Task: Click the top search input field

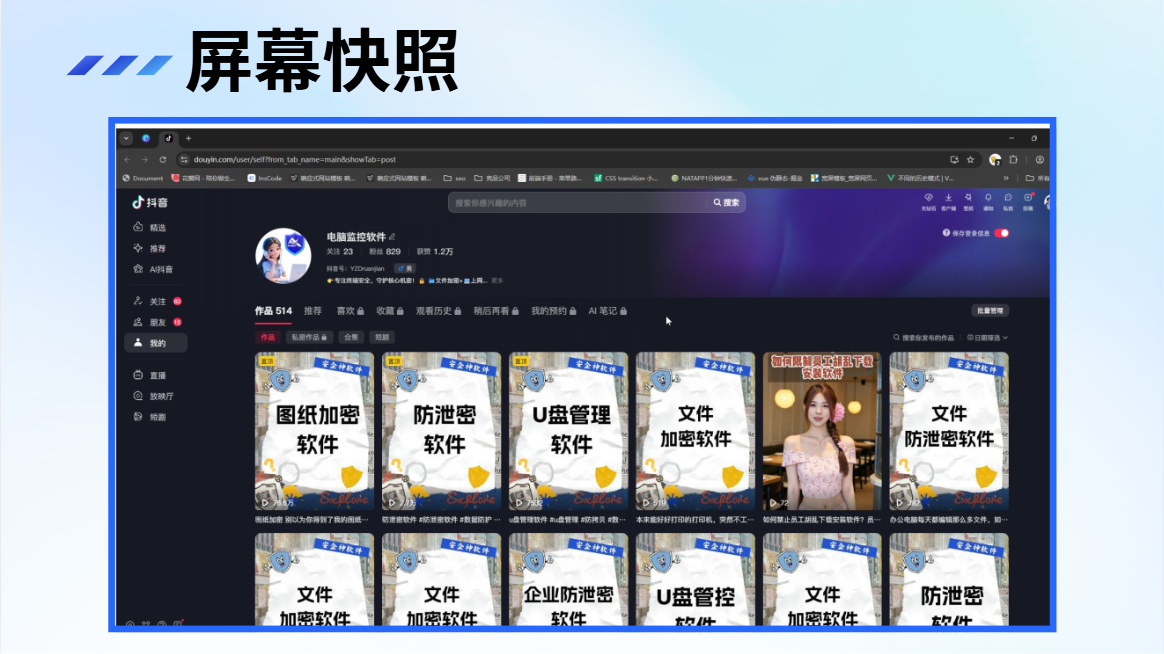Action: coord(578,203)
